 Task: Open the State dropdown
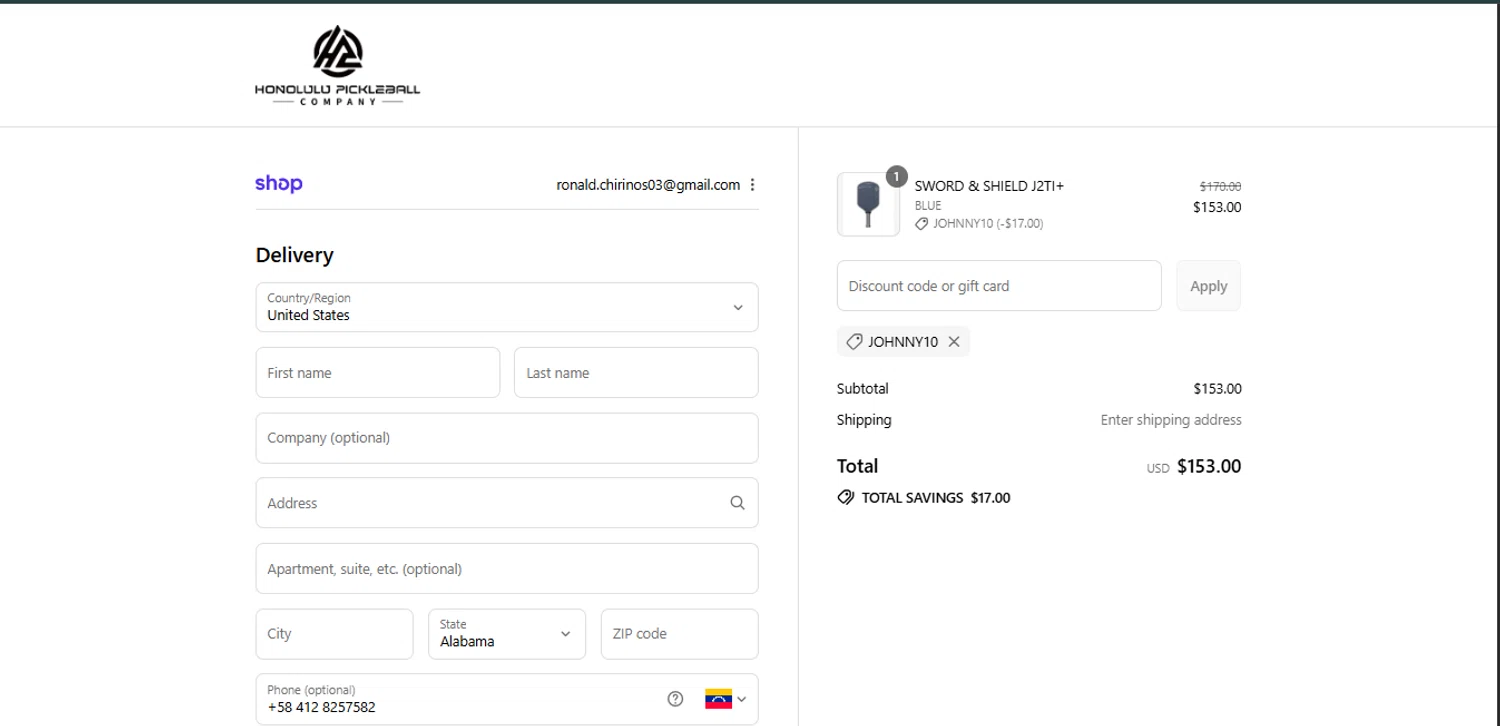pos(507,634)
